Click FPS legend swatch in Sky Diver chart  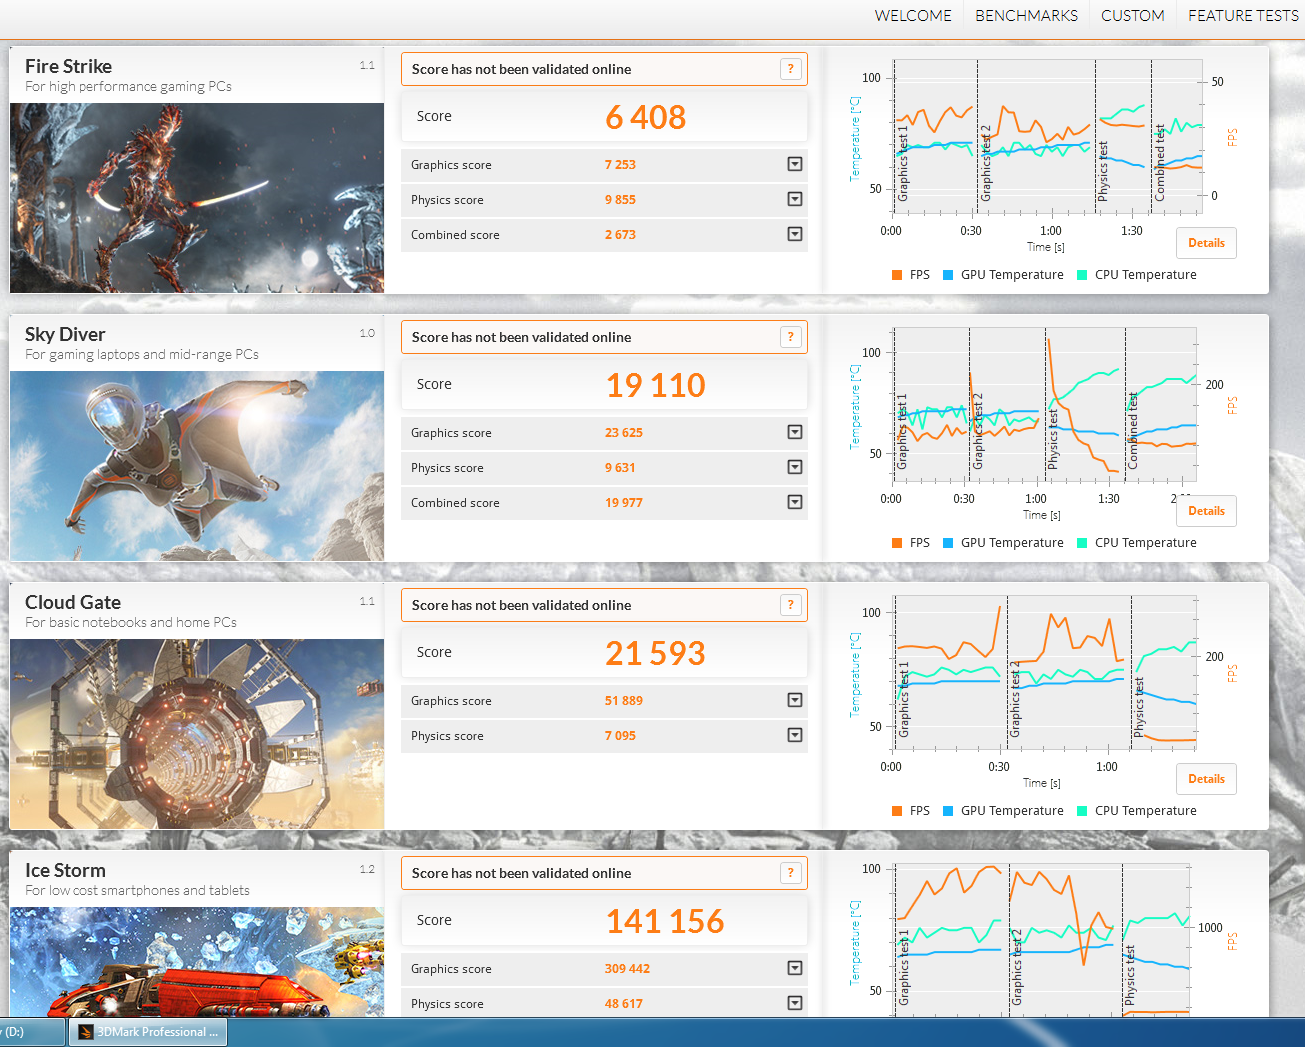897,543
